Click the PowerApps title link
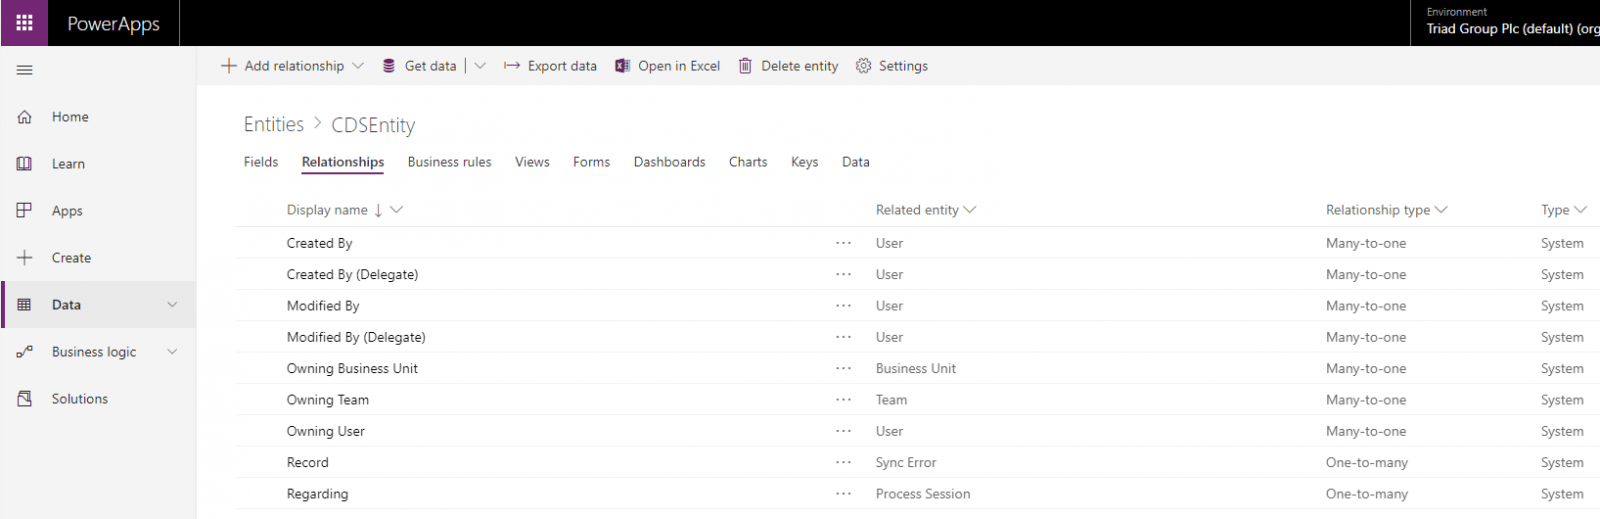The image size is (1600, 519). point(113,24)
